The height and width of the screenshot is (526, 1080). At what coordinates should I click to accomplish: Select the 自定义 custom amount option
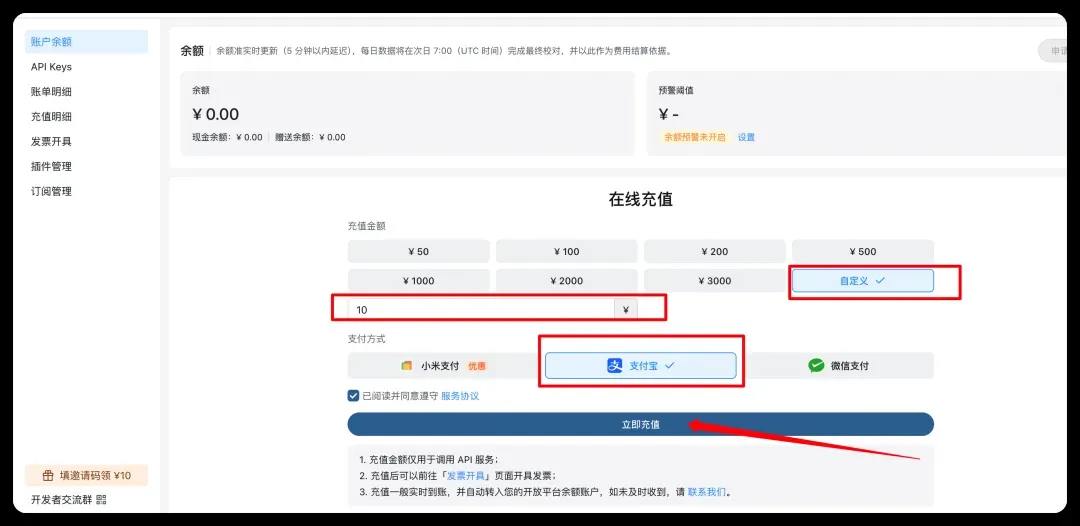point(863,280)
